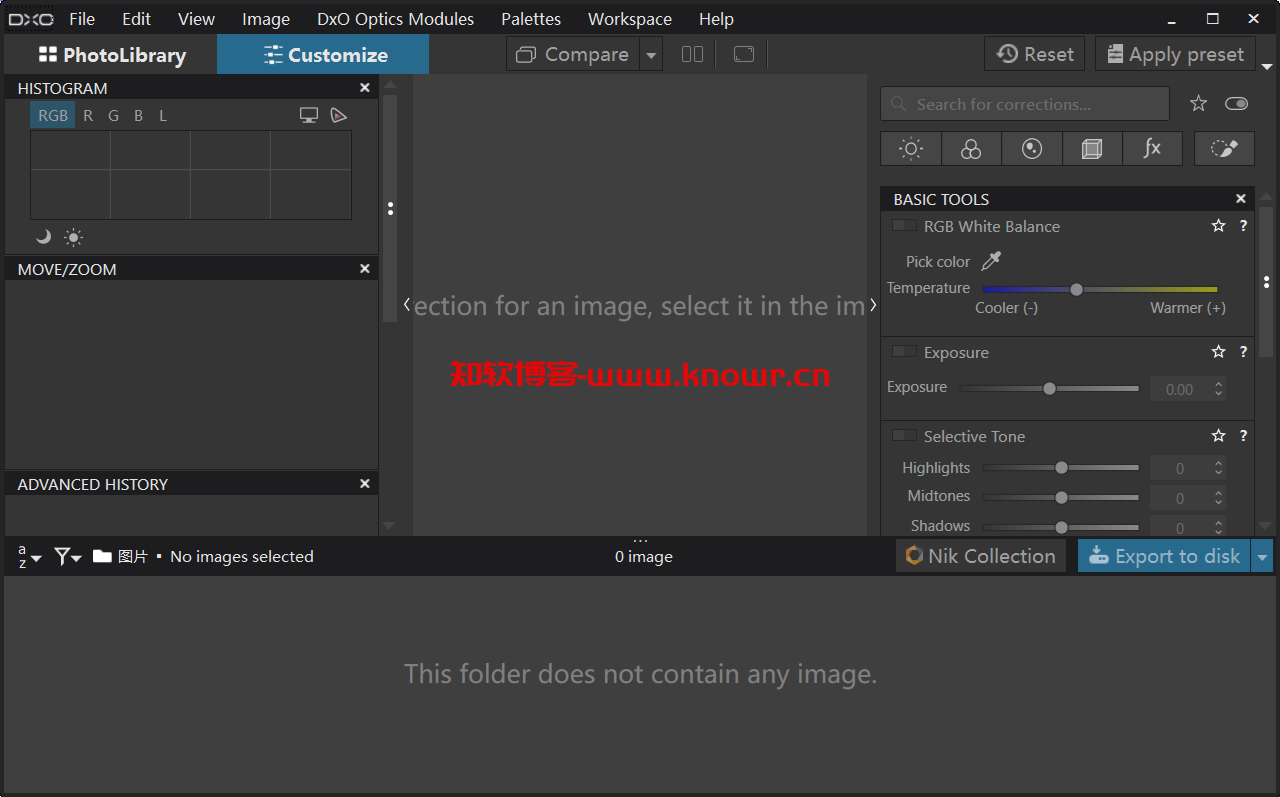Select the Local adjustments brush icon
Image resolution: width=1280 pixels, height=797 pixels.
(1224, 149)
